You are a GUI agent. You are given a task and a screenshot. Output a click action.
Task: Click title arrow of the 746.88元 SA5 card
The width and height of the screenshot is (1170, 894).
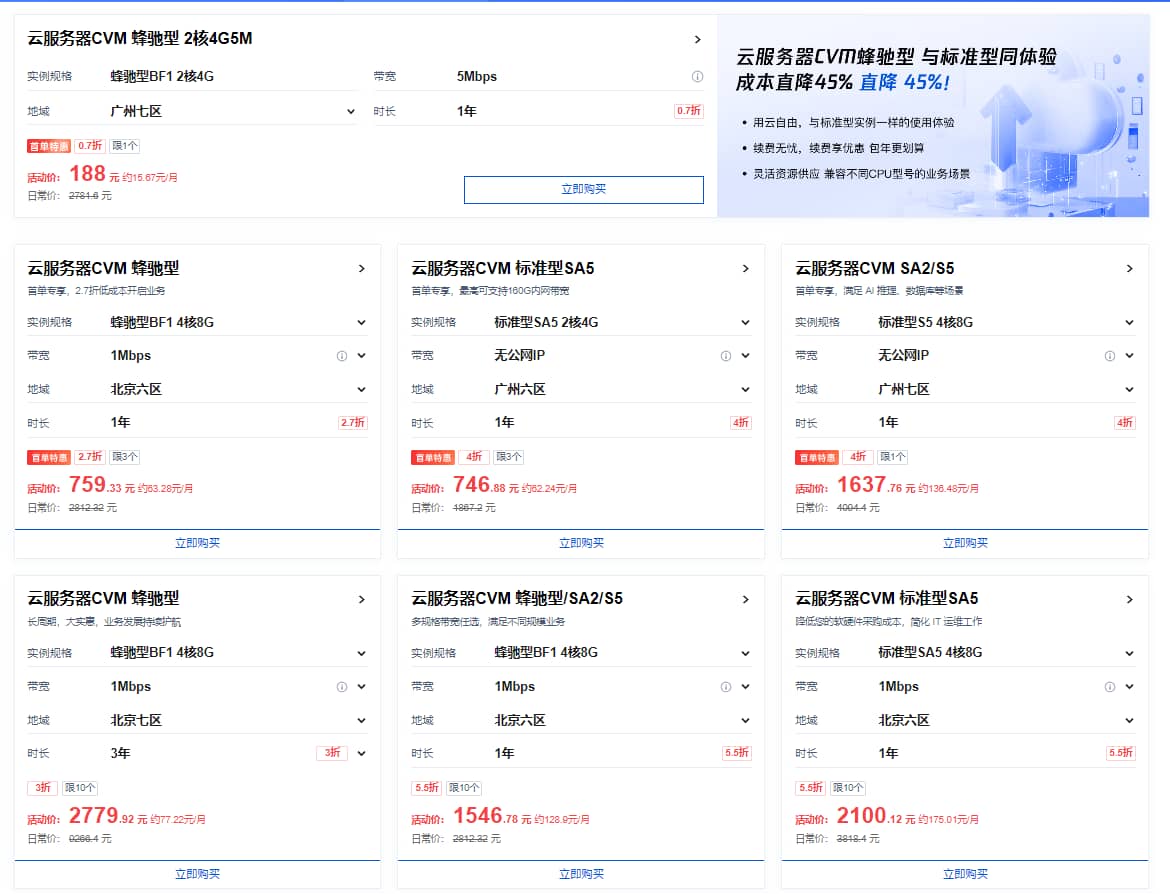[x=745, y=269]
